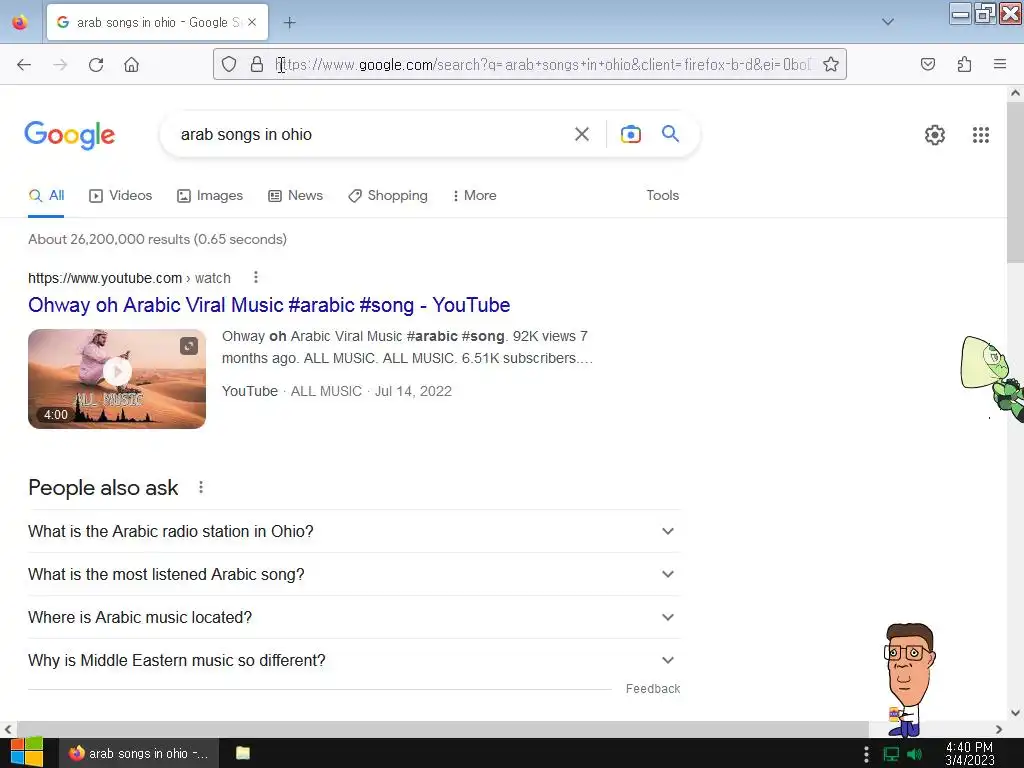Open People also ask options menu
Viewport: 1024px width, 768px height.
[201, 487]
